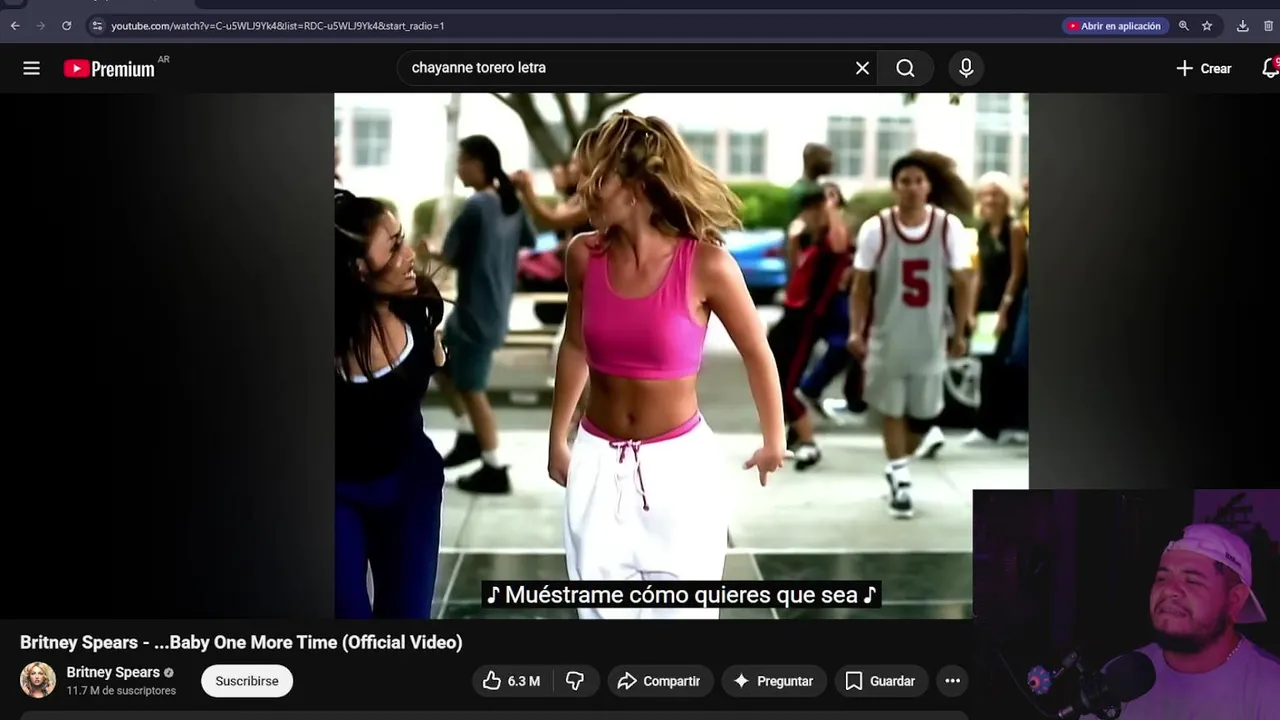Screen dimensions: 1280x720
Task: Go to YouTube Premium home logo
Action: pyautogui.click(x=110, y=68)
